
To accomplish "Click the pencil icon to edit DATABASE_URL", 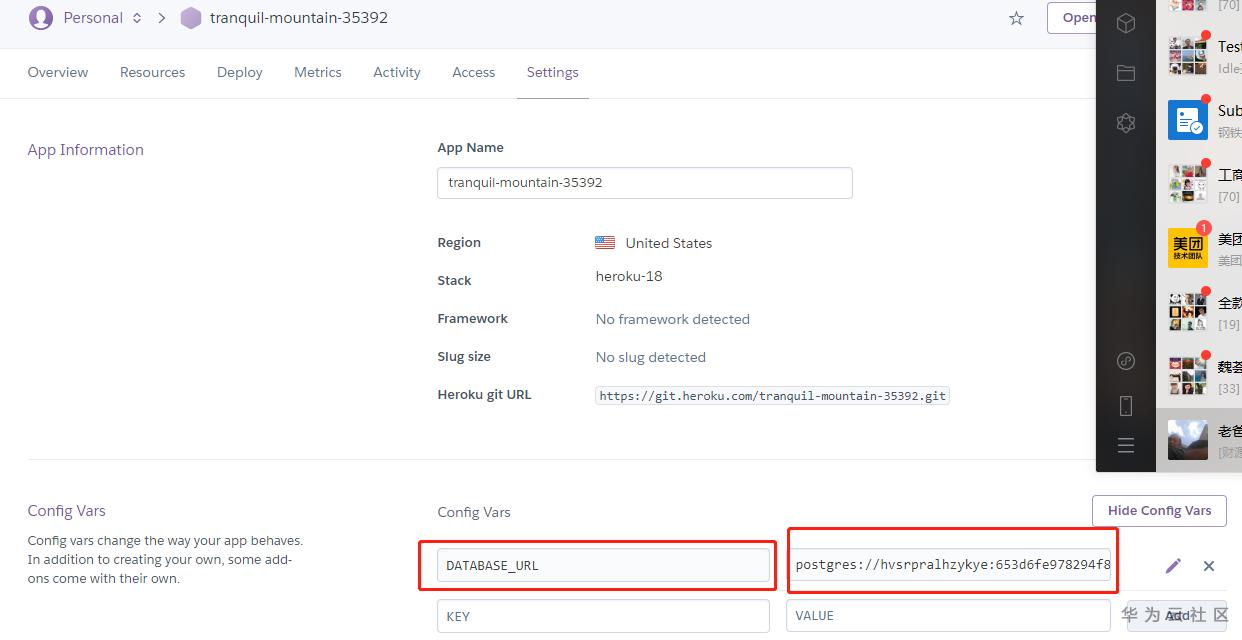I will point(1173,566).
